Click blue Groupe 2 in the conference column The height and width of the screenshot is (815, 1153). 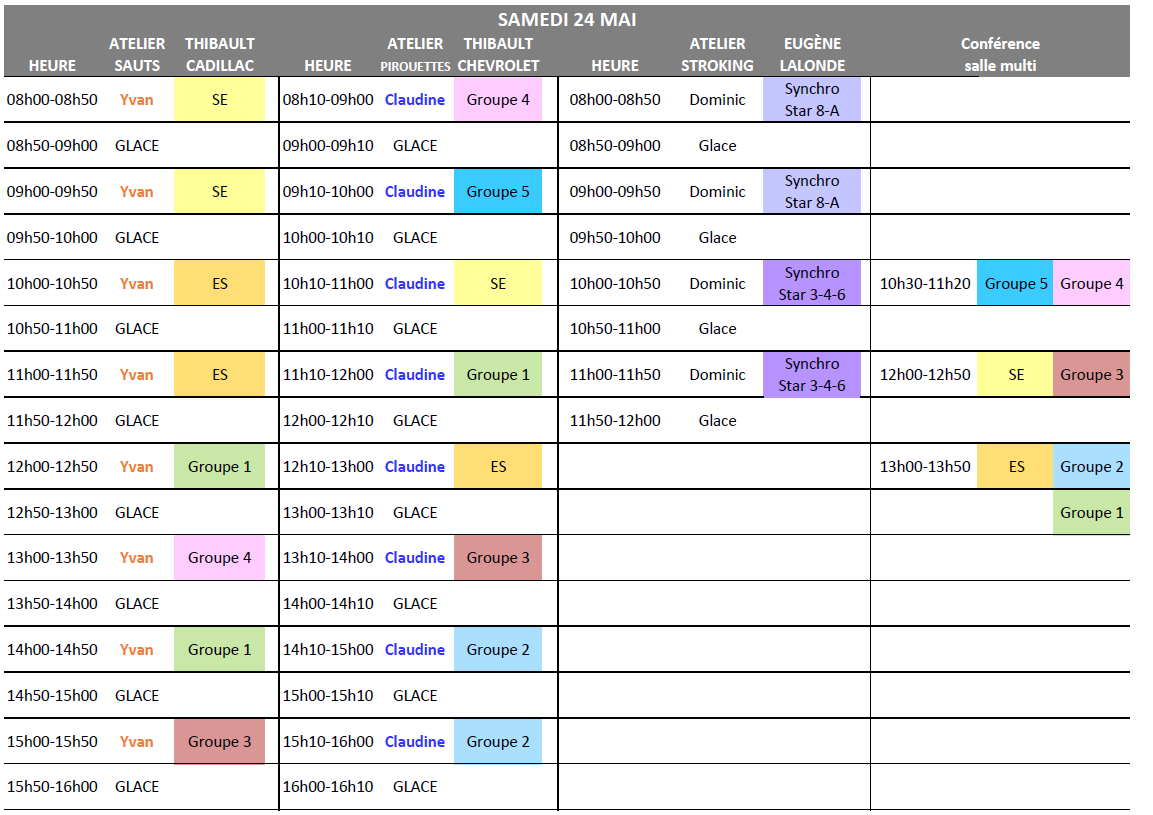click(x=1091, y=467)
